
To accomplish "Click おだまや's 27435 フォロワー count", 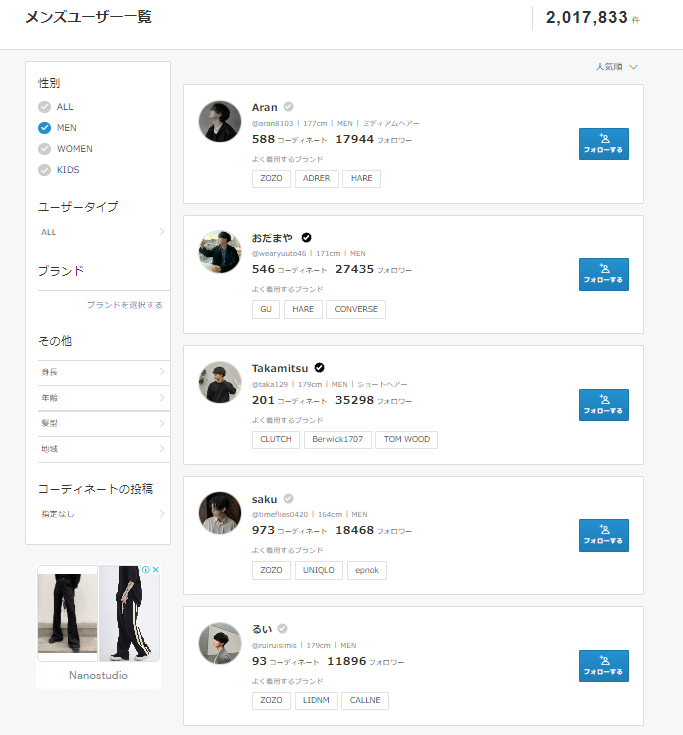I will [x=373, y=270].
